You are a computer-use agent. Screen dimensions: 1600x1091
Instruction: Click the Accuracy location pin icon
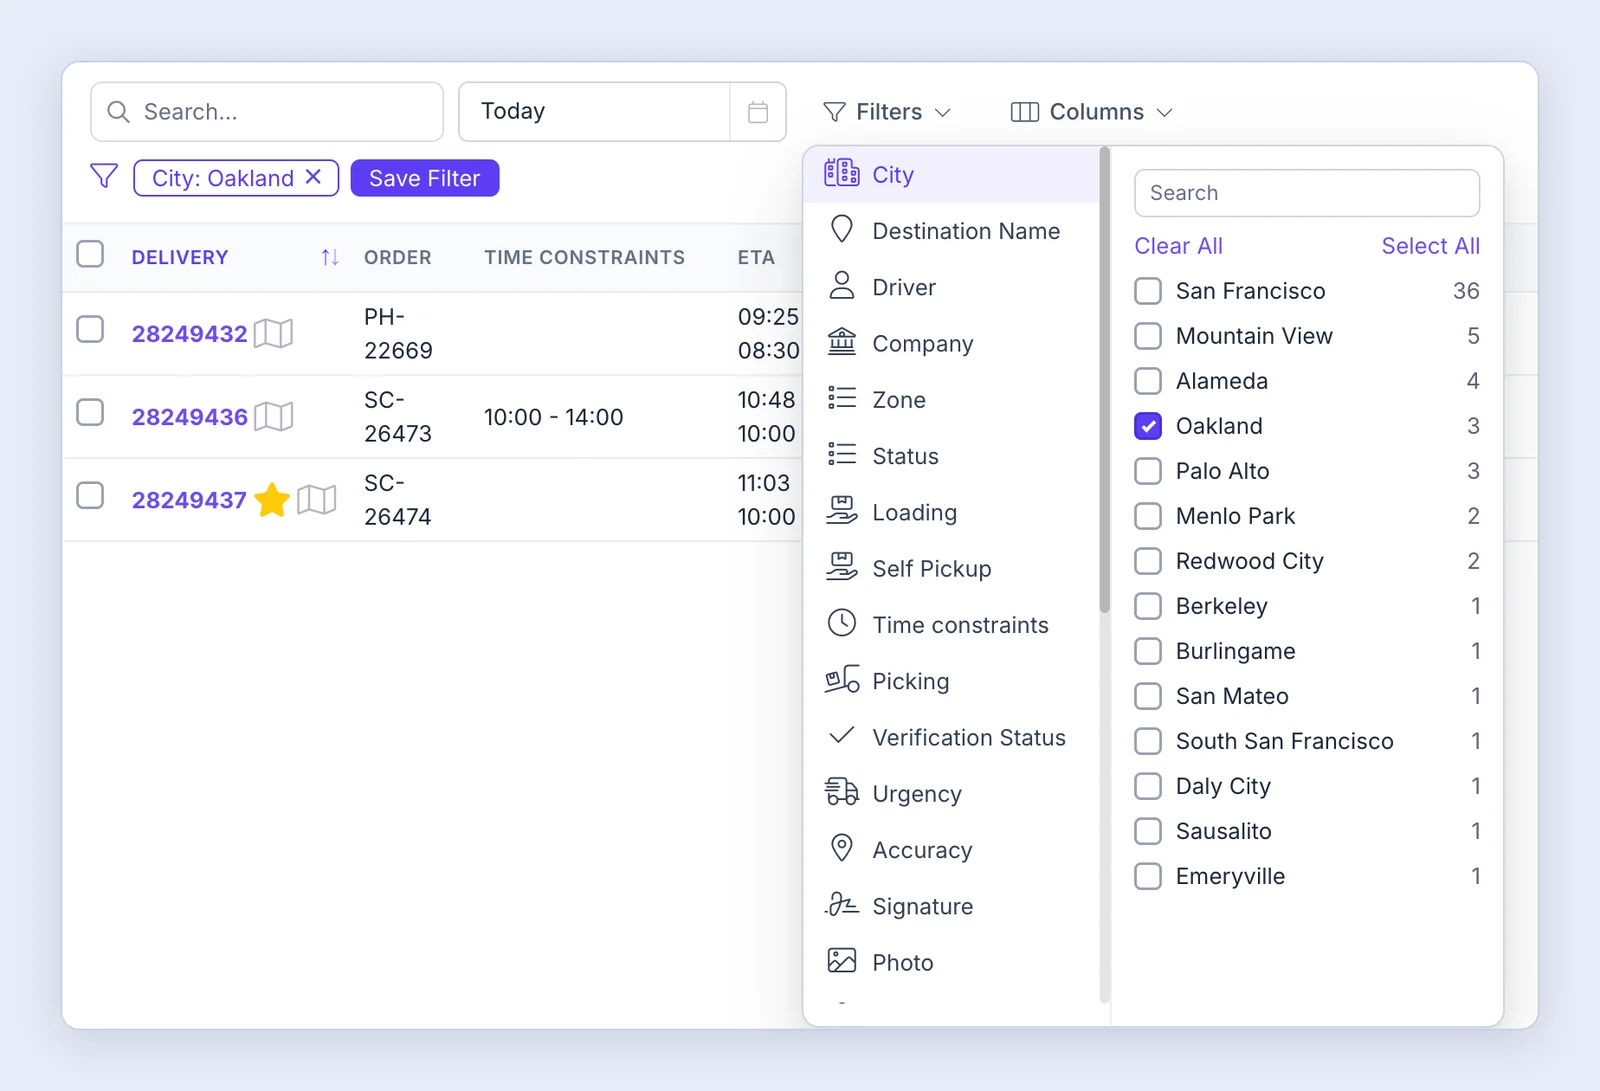coord(842,848)
